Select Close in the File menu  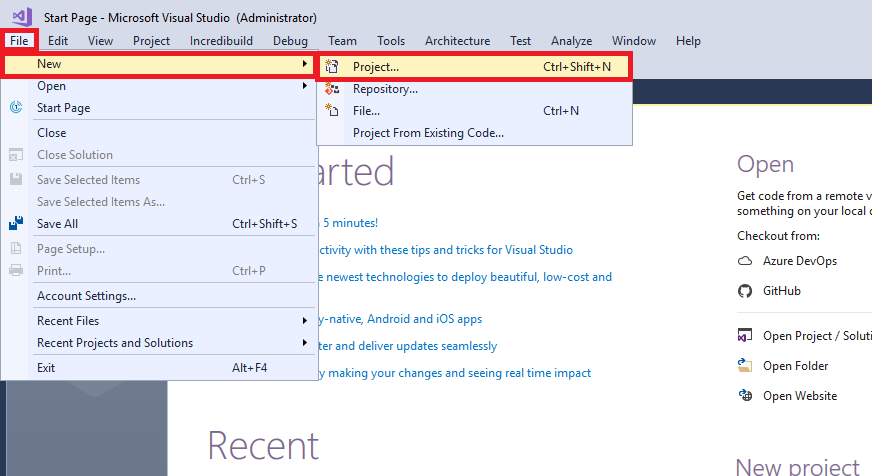159,133
